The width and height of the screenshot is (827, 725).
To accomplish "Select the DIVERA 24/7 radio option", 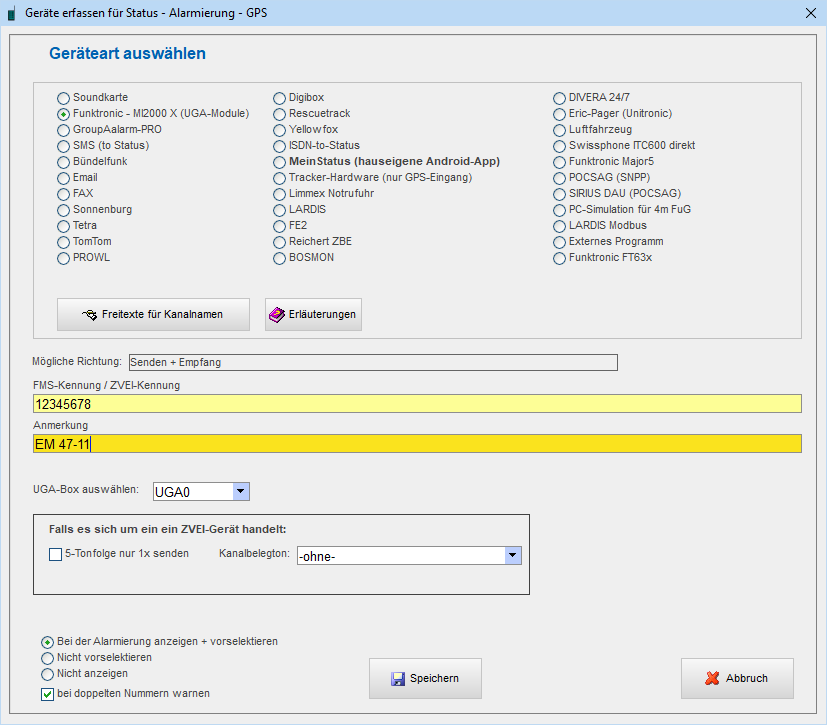I will click(561, 98).
